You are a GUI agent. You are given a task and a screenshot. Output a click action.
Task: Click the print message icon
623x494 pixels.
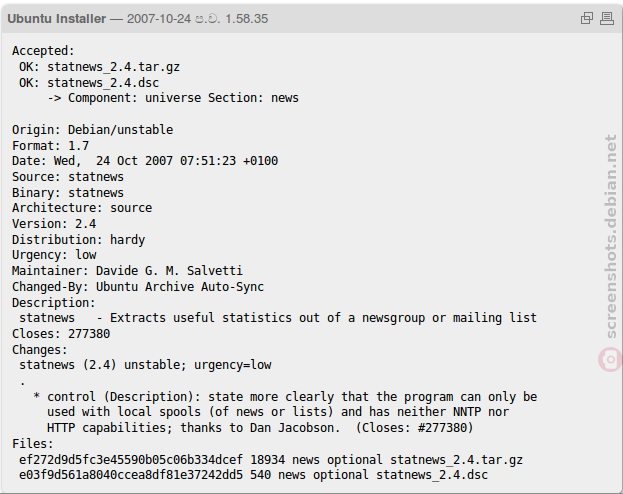[x=607, y=18]
